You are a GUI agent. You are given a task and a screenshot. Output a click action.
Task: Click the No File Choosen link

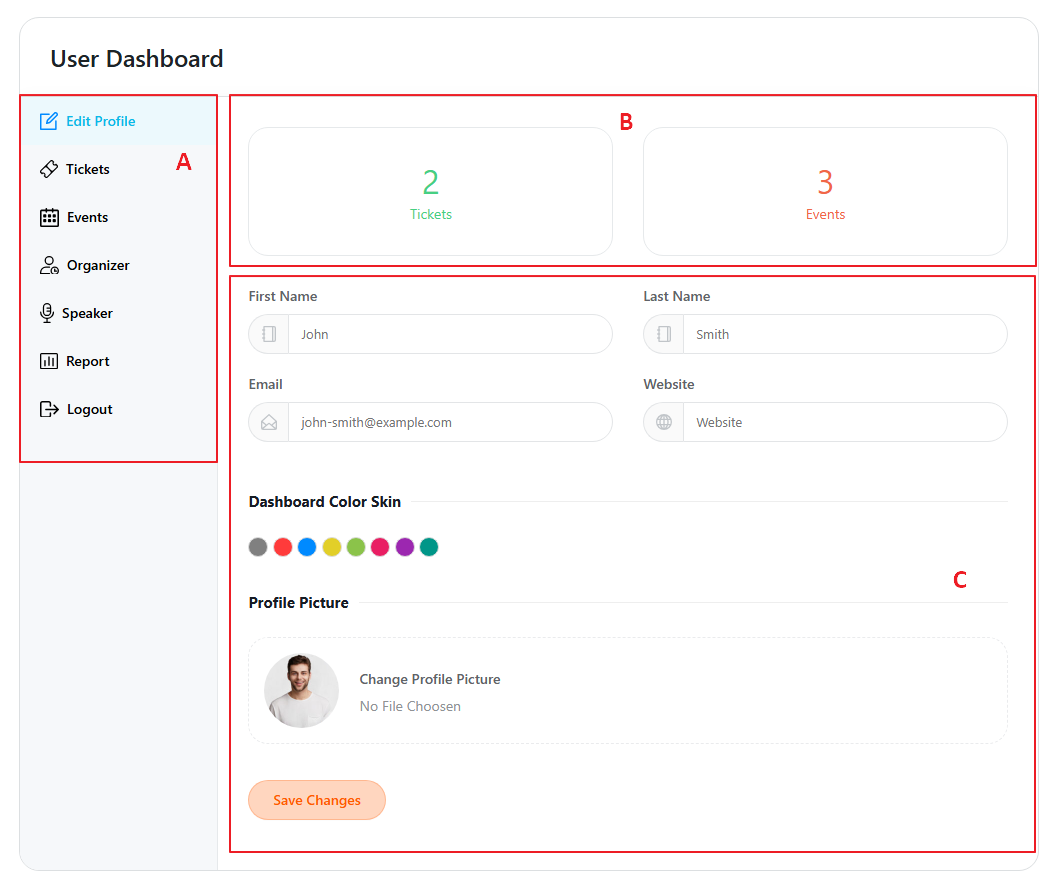click(x=410, y=706)
